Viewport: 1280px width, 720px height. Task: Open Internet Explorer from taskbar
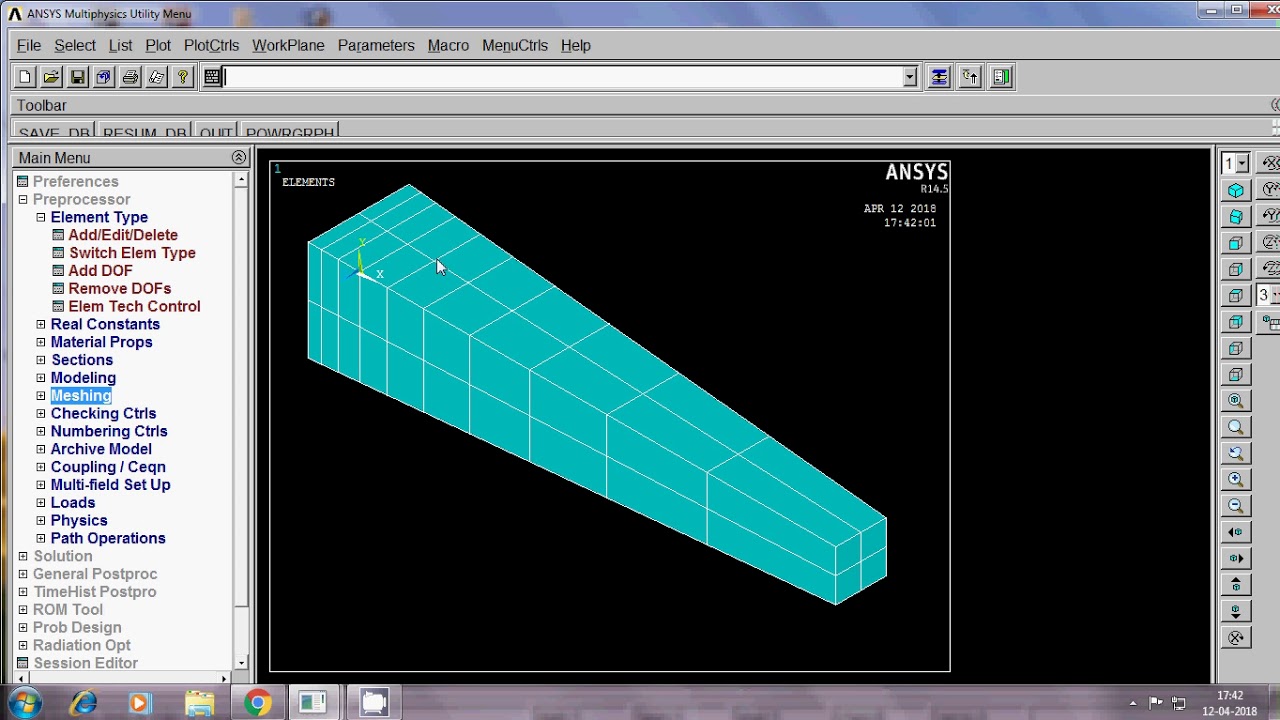pyautogui.click(x=82, y=703)
